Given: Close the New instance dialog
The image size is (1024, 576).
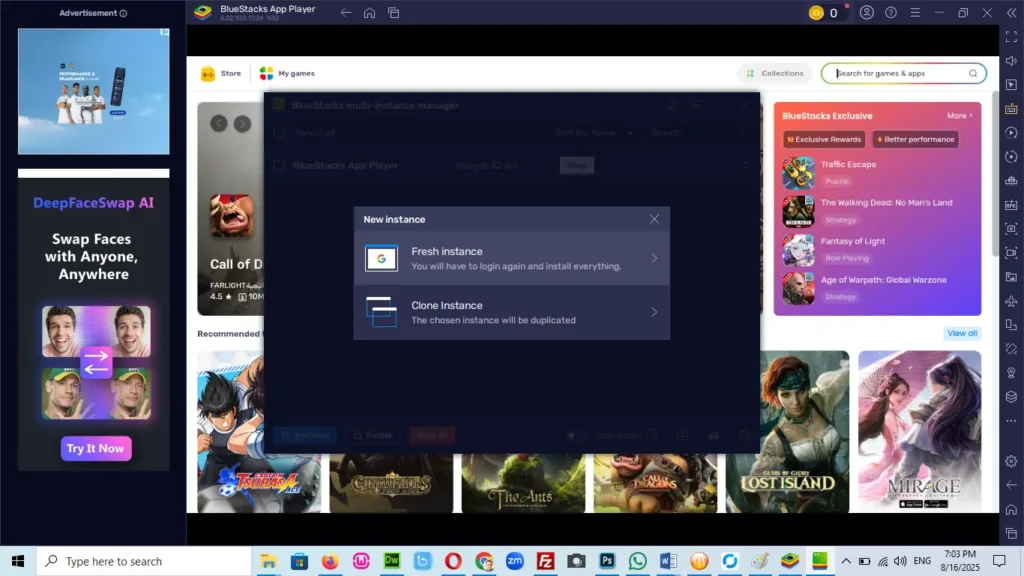Looking at the screenshot, I should [654, 219].
